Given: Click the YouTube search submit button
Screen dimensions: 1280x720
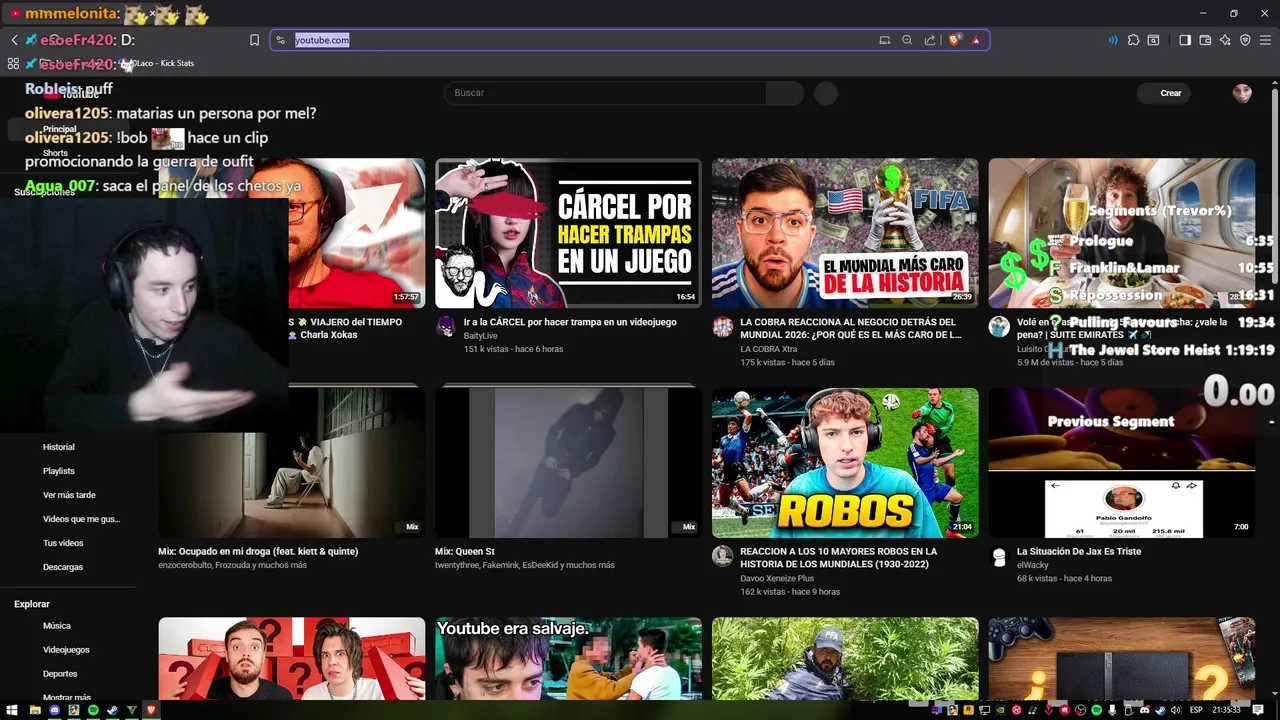Looking at the screenshot, I should coord(785,93).
